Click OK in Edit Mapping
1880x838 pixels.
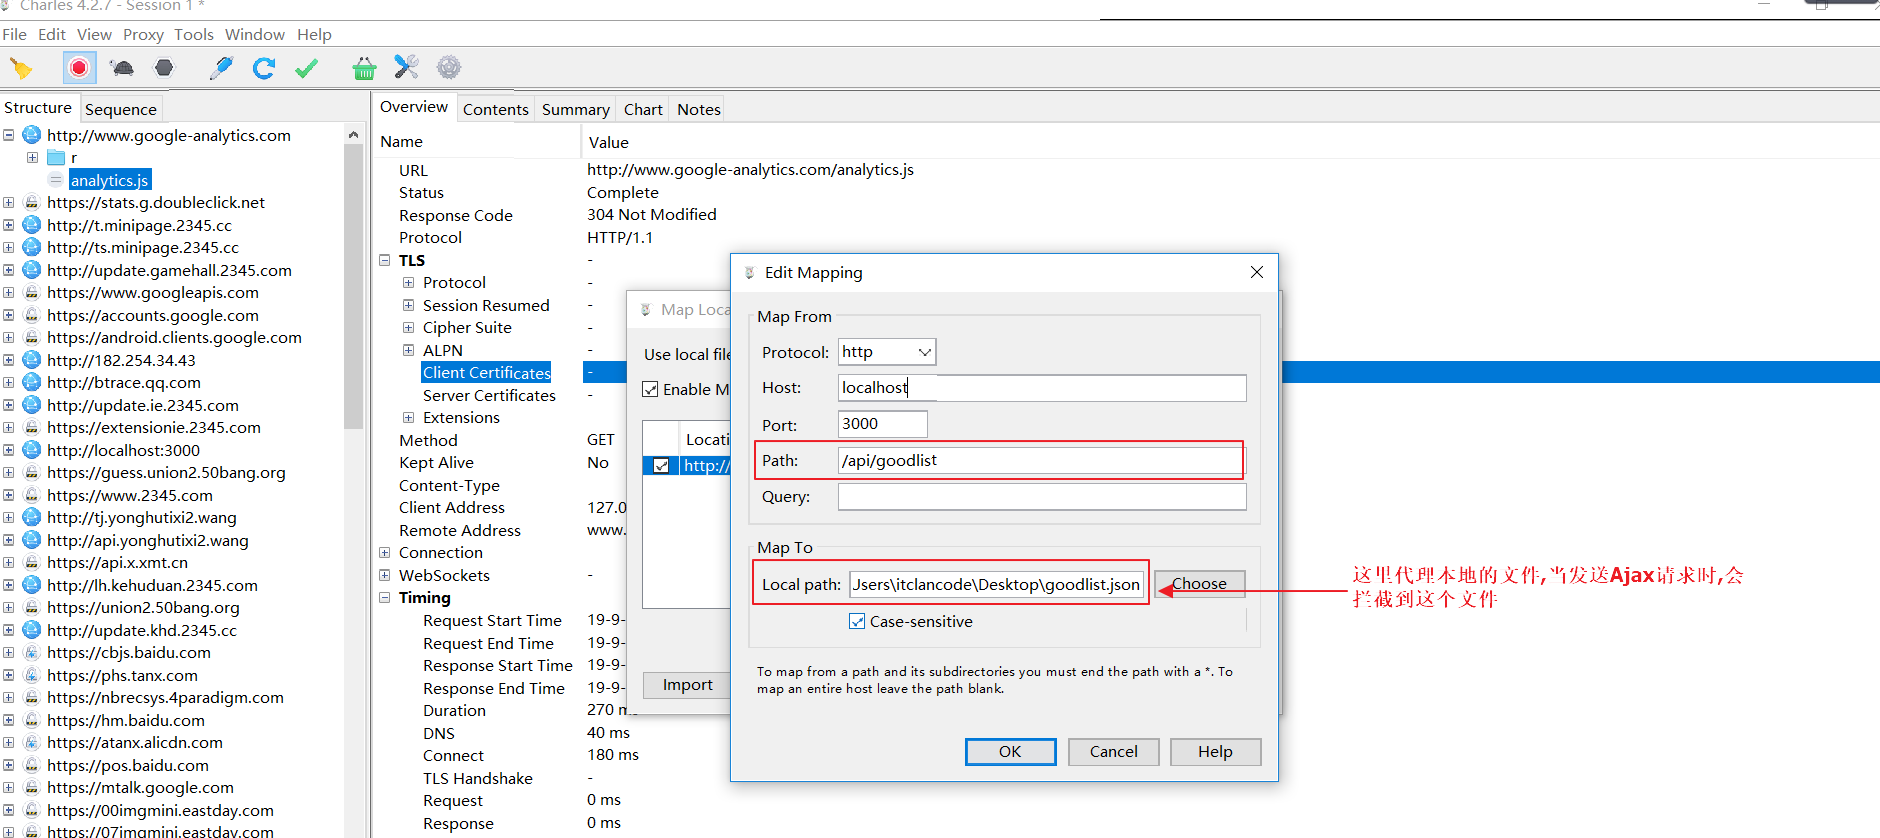point(1010,751)
